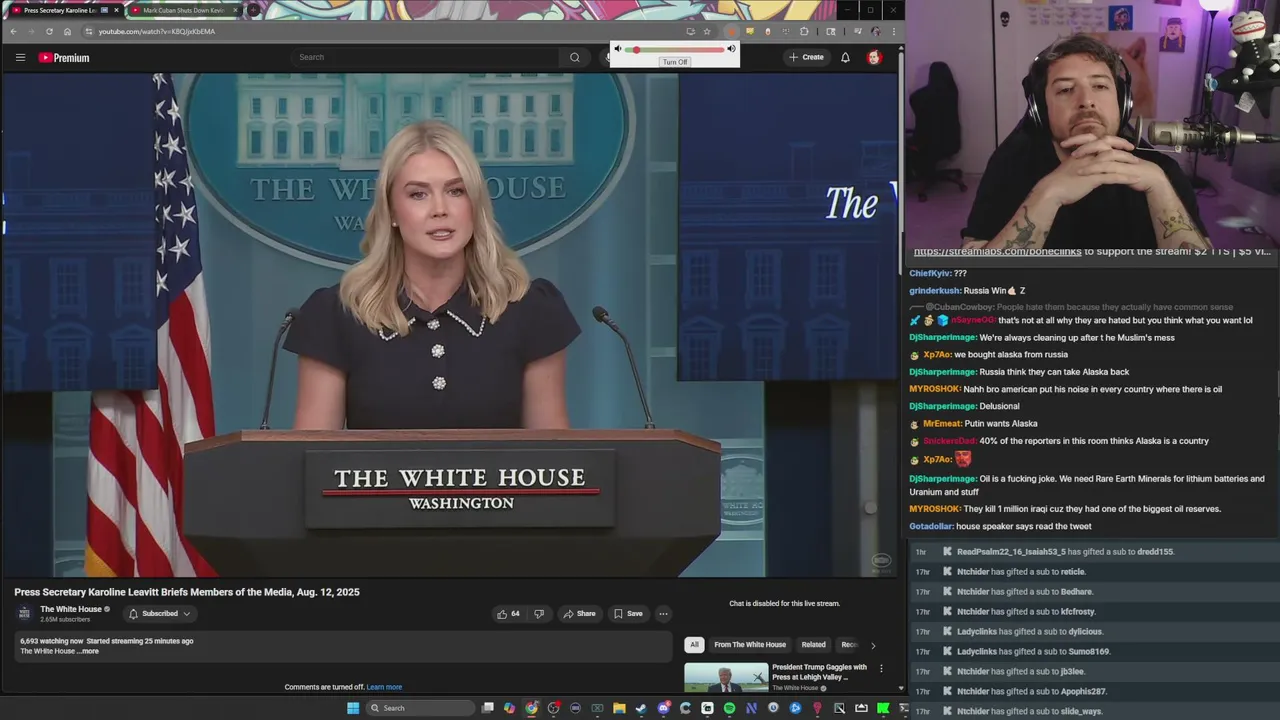Click The White House channel avatar
Image resolution: width=1280 pixels, height=720 pixels.
(24, 613)
